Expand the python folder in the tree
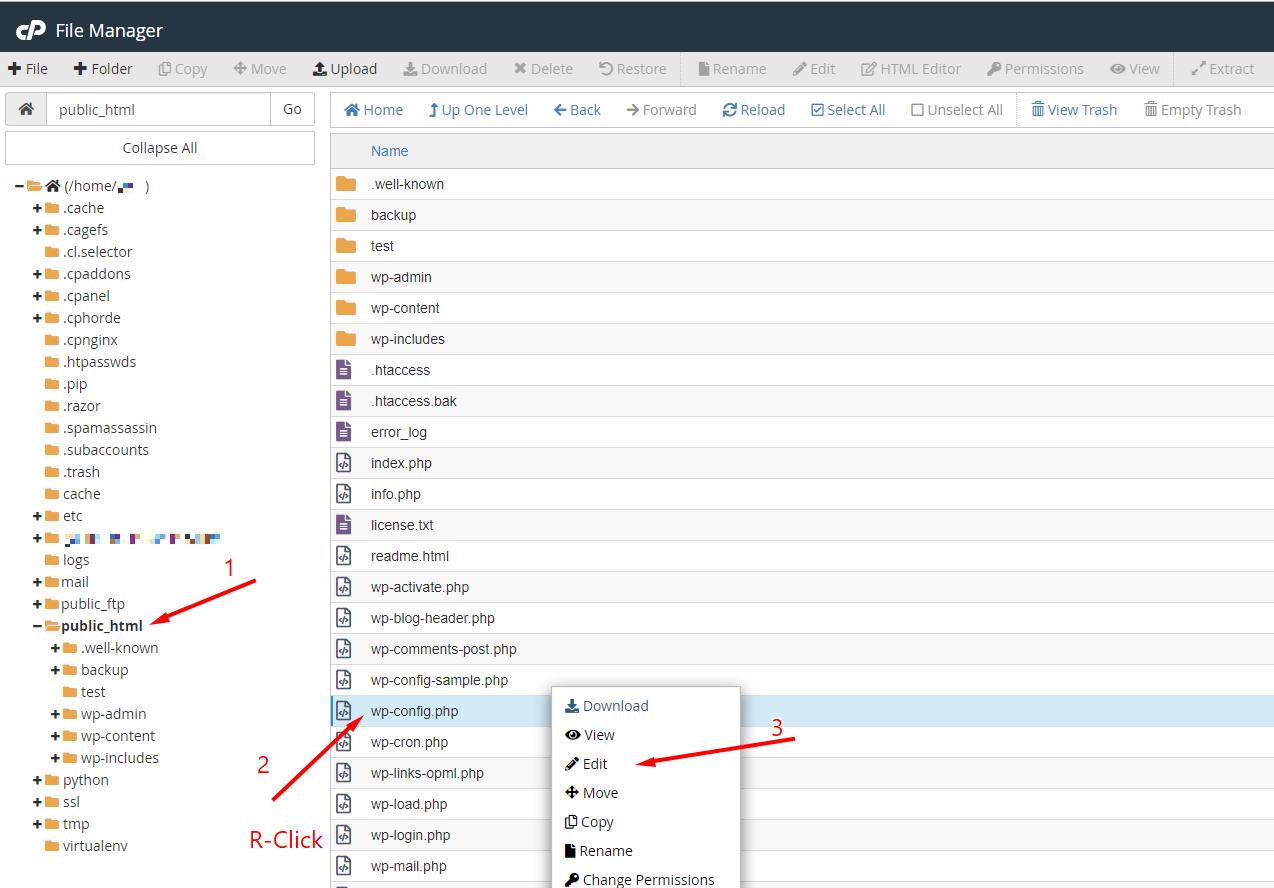The image size is (1274, 888). (x=38, y=780)
